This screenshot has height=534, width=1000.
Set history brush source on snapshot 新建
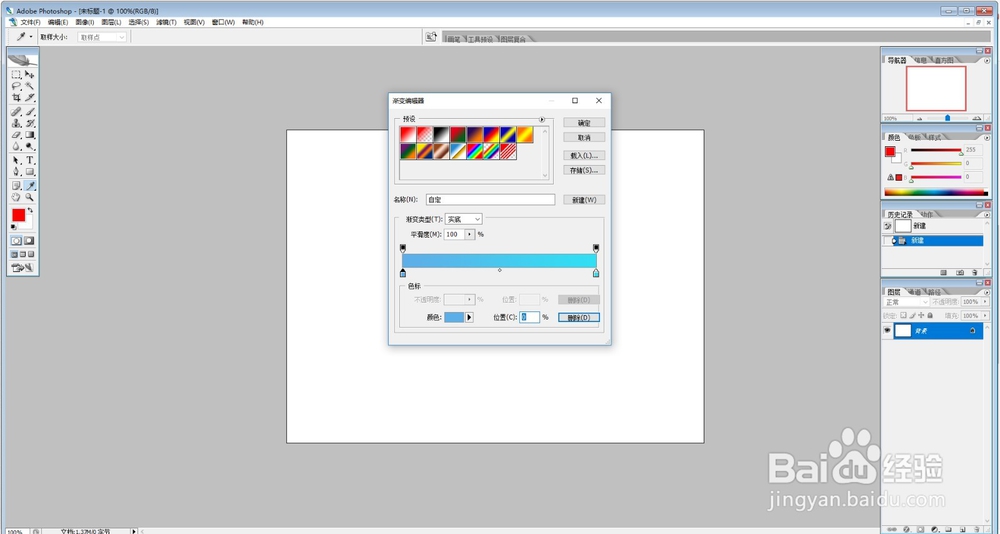coord(887,226)
